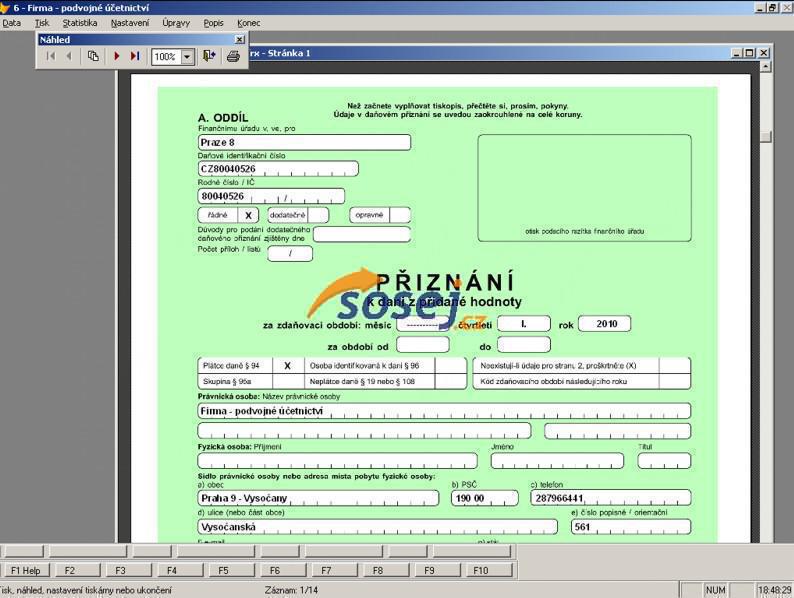Click NUM indicator in status bar
Screen dimensions: 794x598
(716, 590)
